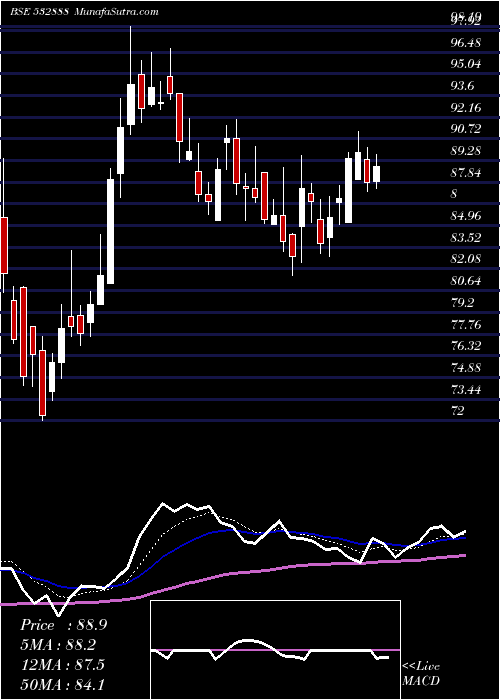Select the 80.64 price axis label
Screen dimensions: 500x700
tap(466, 281)
